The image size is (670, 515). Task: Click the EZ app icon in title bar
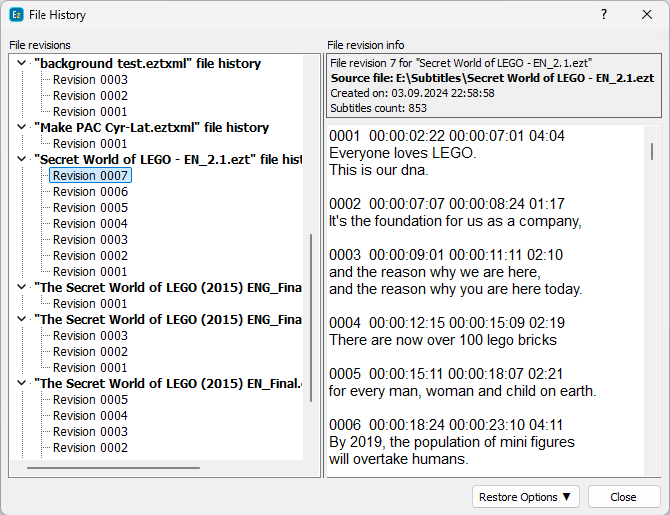(17, 15)
